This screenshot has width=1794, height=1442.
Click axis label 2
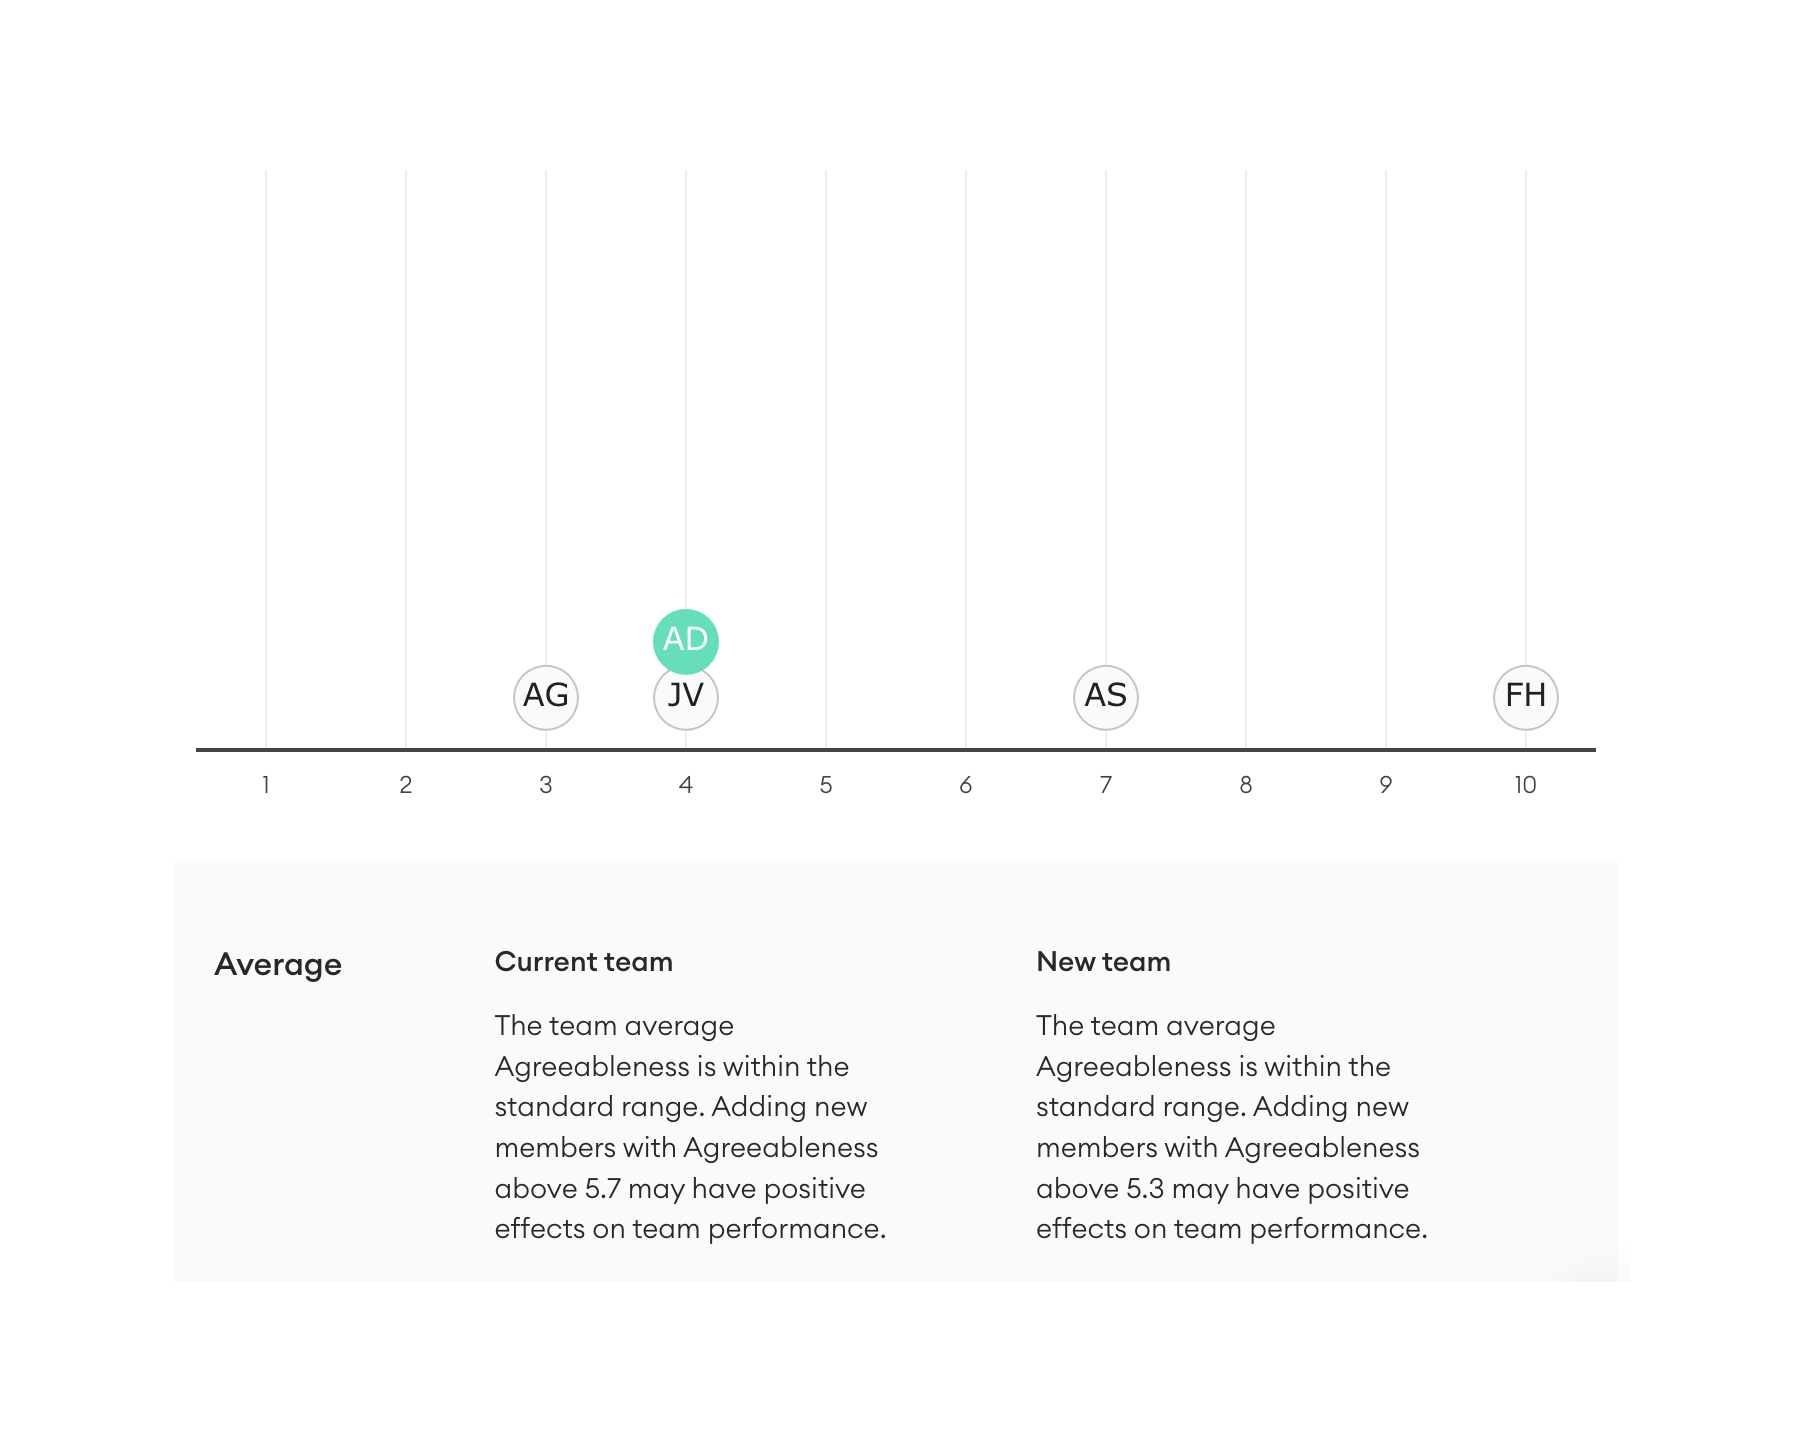pyautogui.click(x=405, y=785)
